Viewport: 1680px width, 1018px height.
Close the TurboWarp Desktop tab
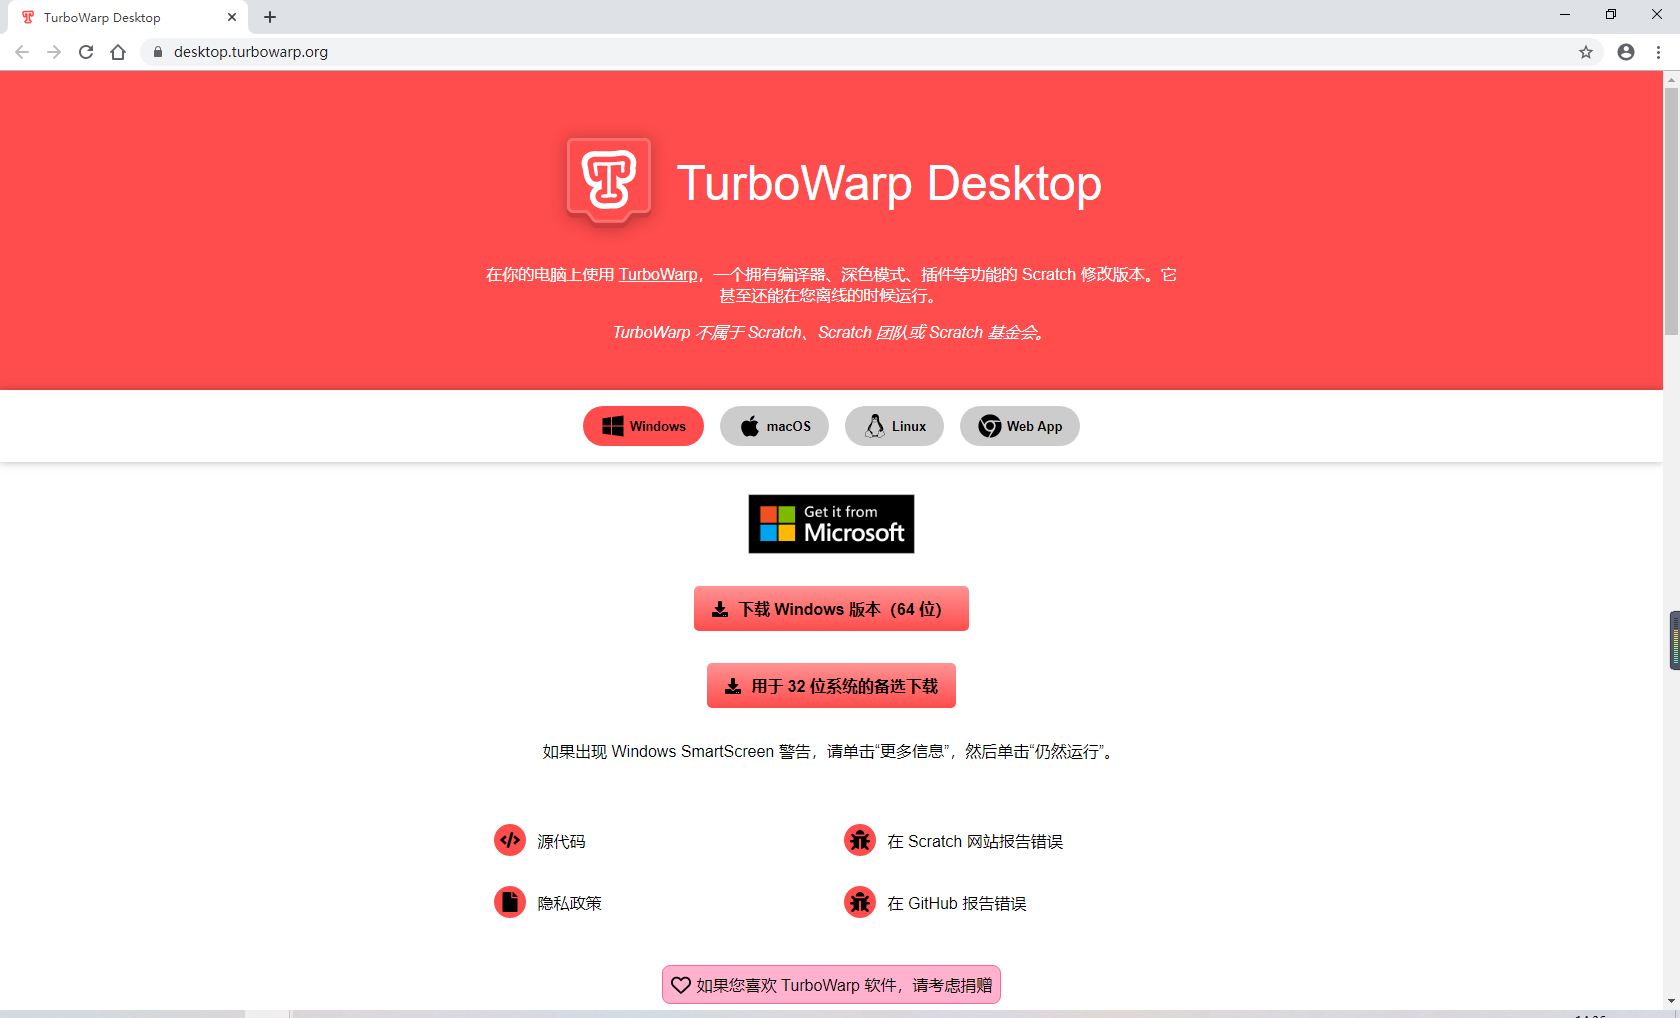[232, 17]
